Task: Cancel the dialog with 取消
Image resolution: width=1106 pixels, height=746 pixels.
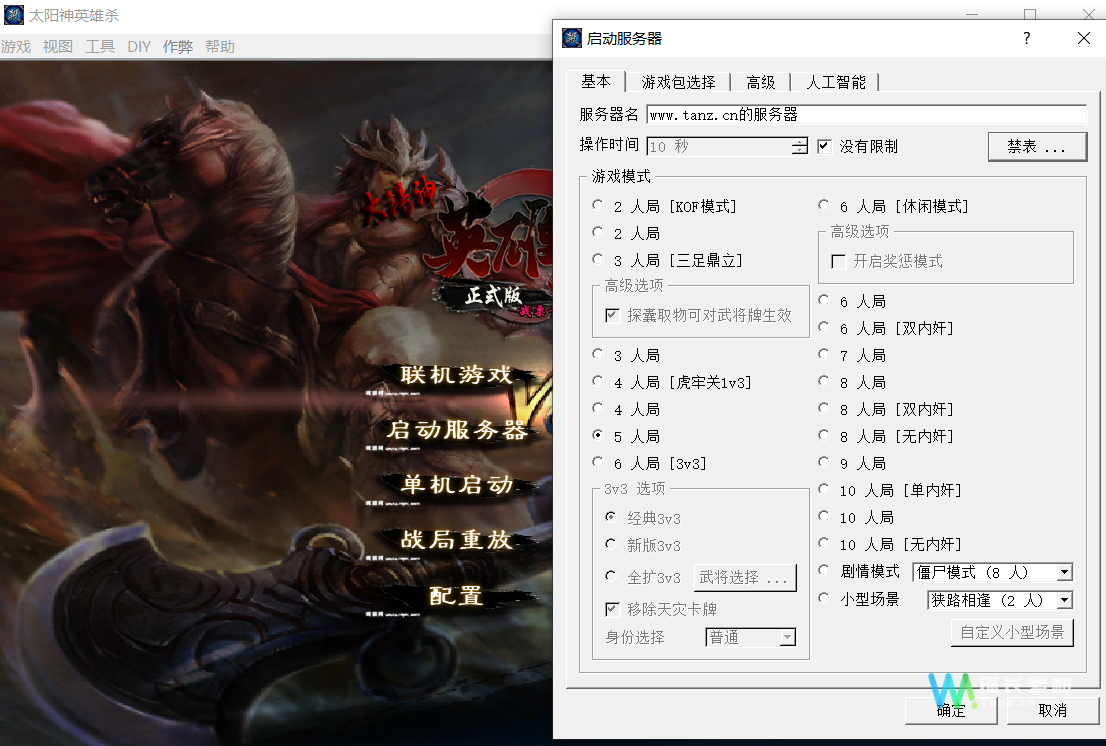Action: 1052,711
